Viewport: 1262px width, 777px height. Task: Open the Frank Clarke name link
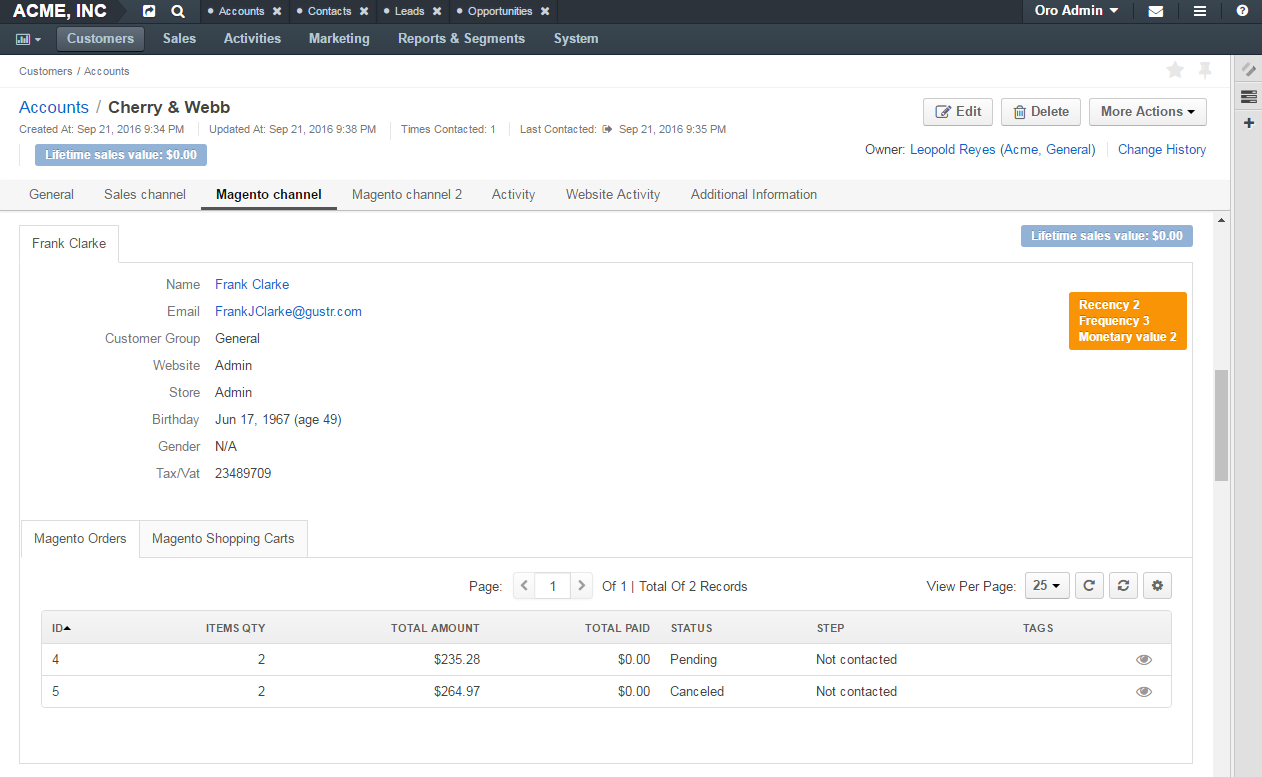252,284
